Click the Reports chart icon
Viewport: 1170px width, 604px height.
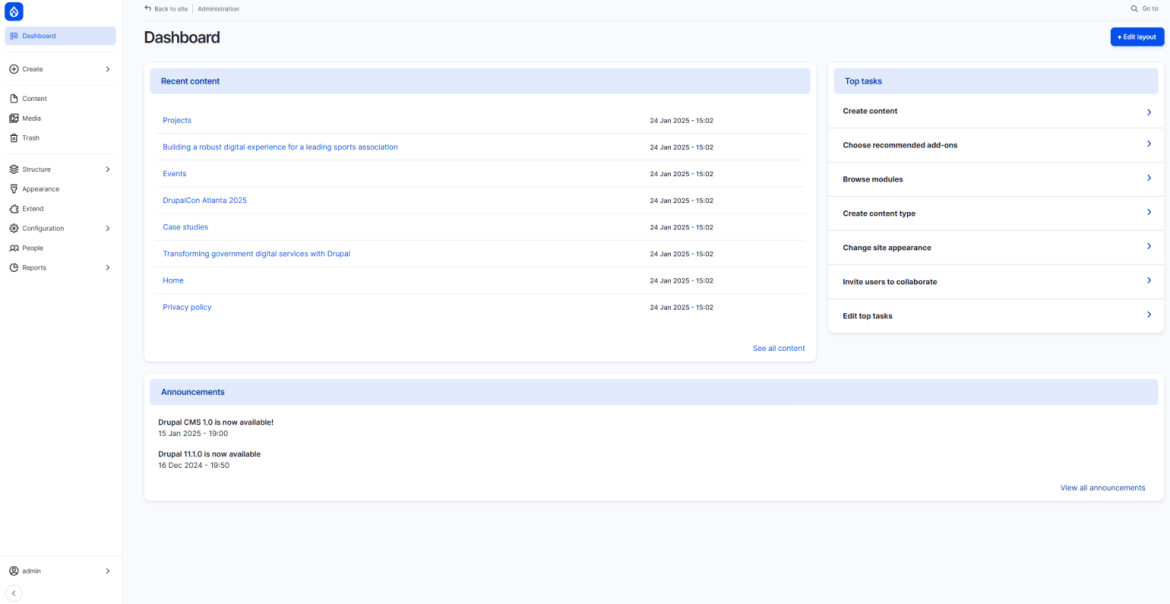pos(14,267)
